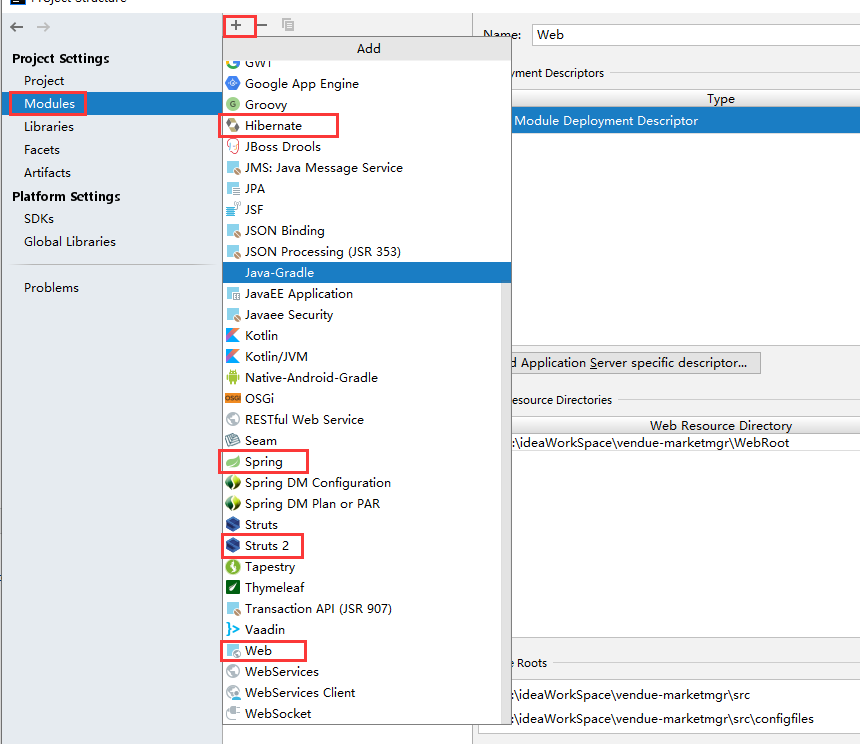This screenshot has height=744, width=860.
Task: Go forward with the right arrow
Action: tap(43, 27)
